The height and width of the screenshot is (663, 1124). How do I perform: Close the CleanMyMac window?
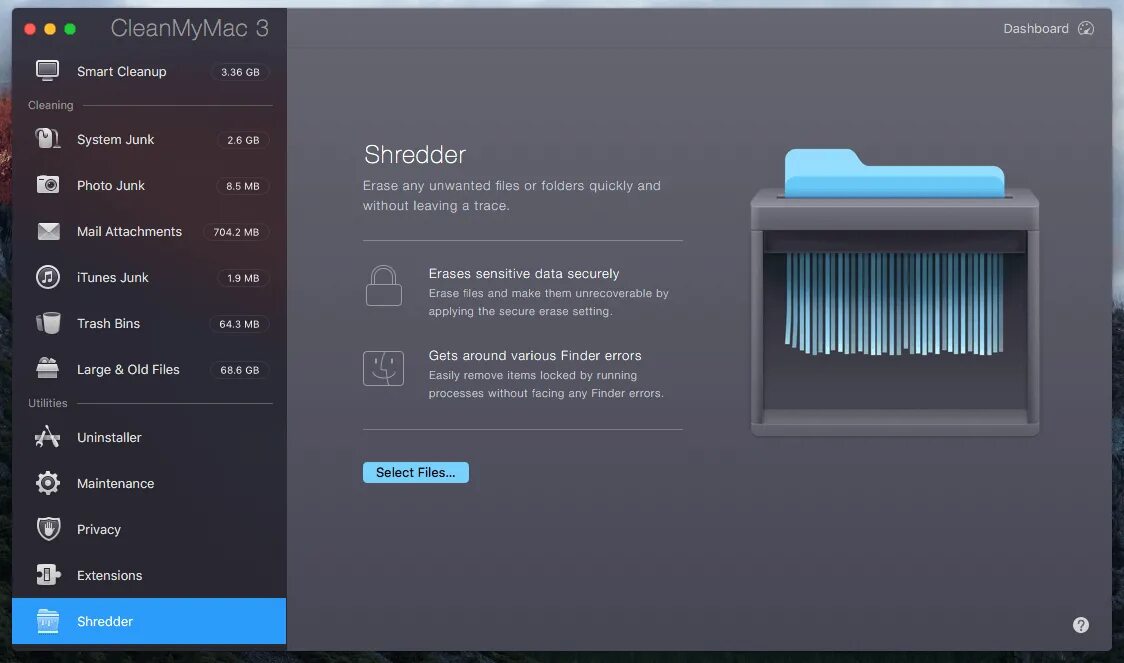[x=30, y=29]
